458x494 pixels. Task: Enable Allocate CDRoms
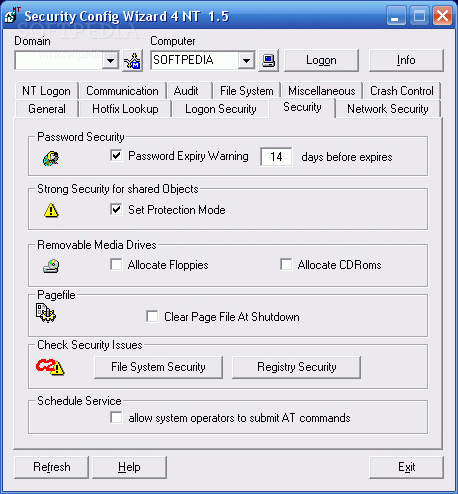[286, 265]
